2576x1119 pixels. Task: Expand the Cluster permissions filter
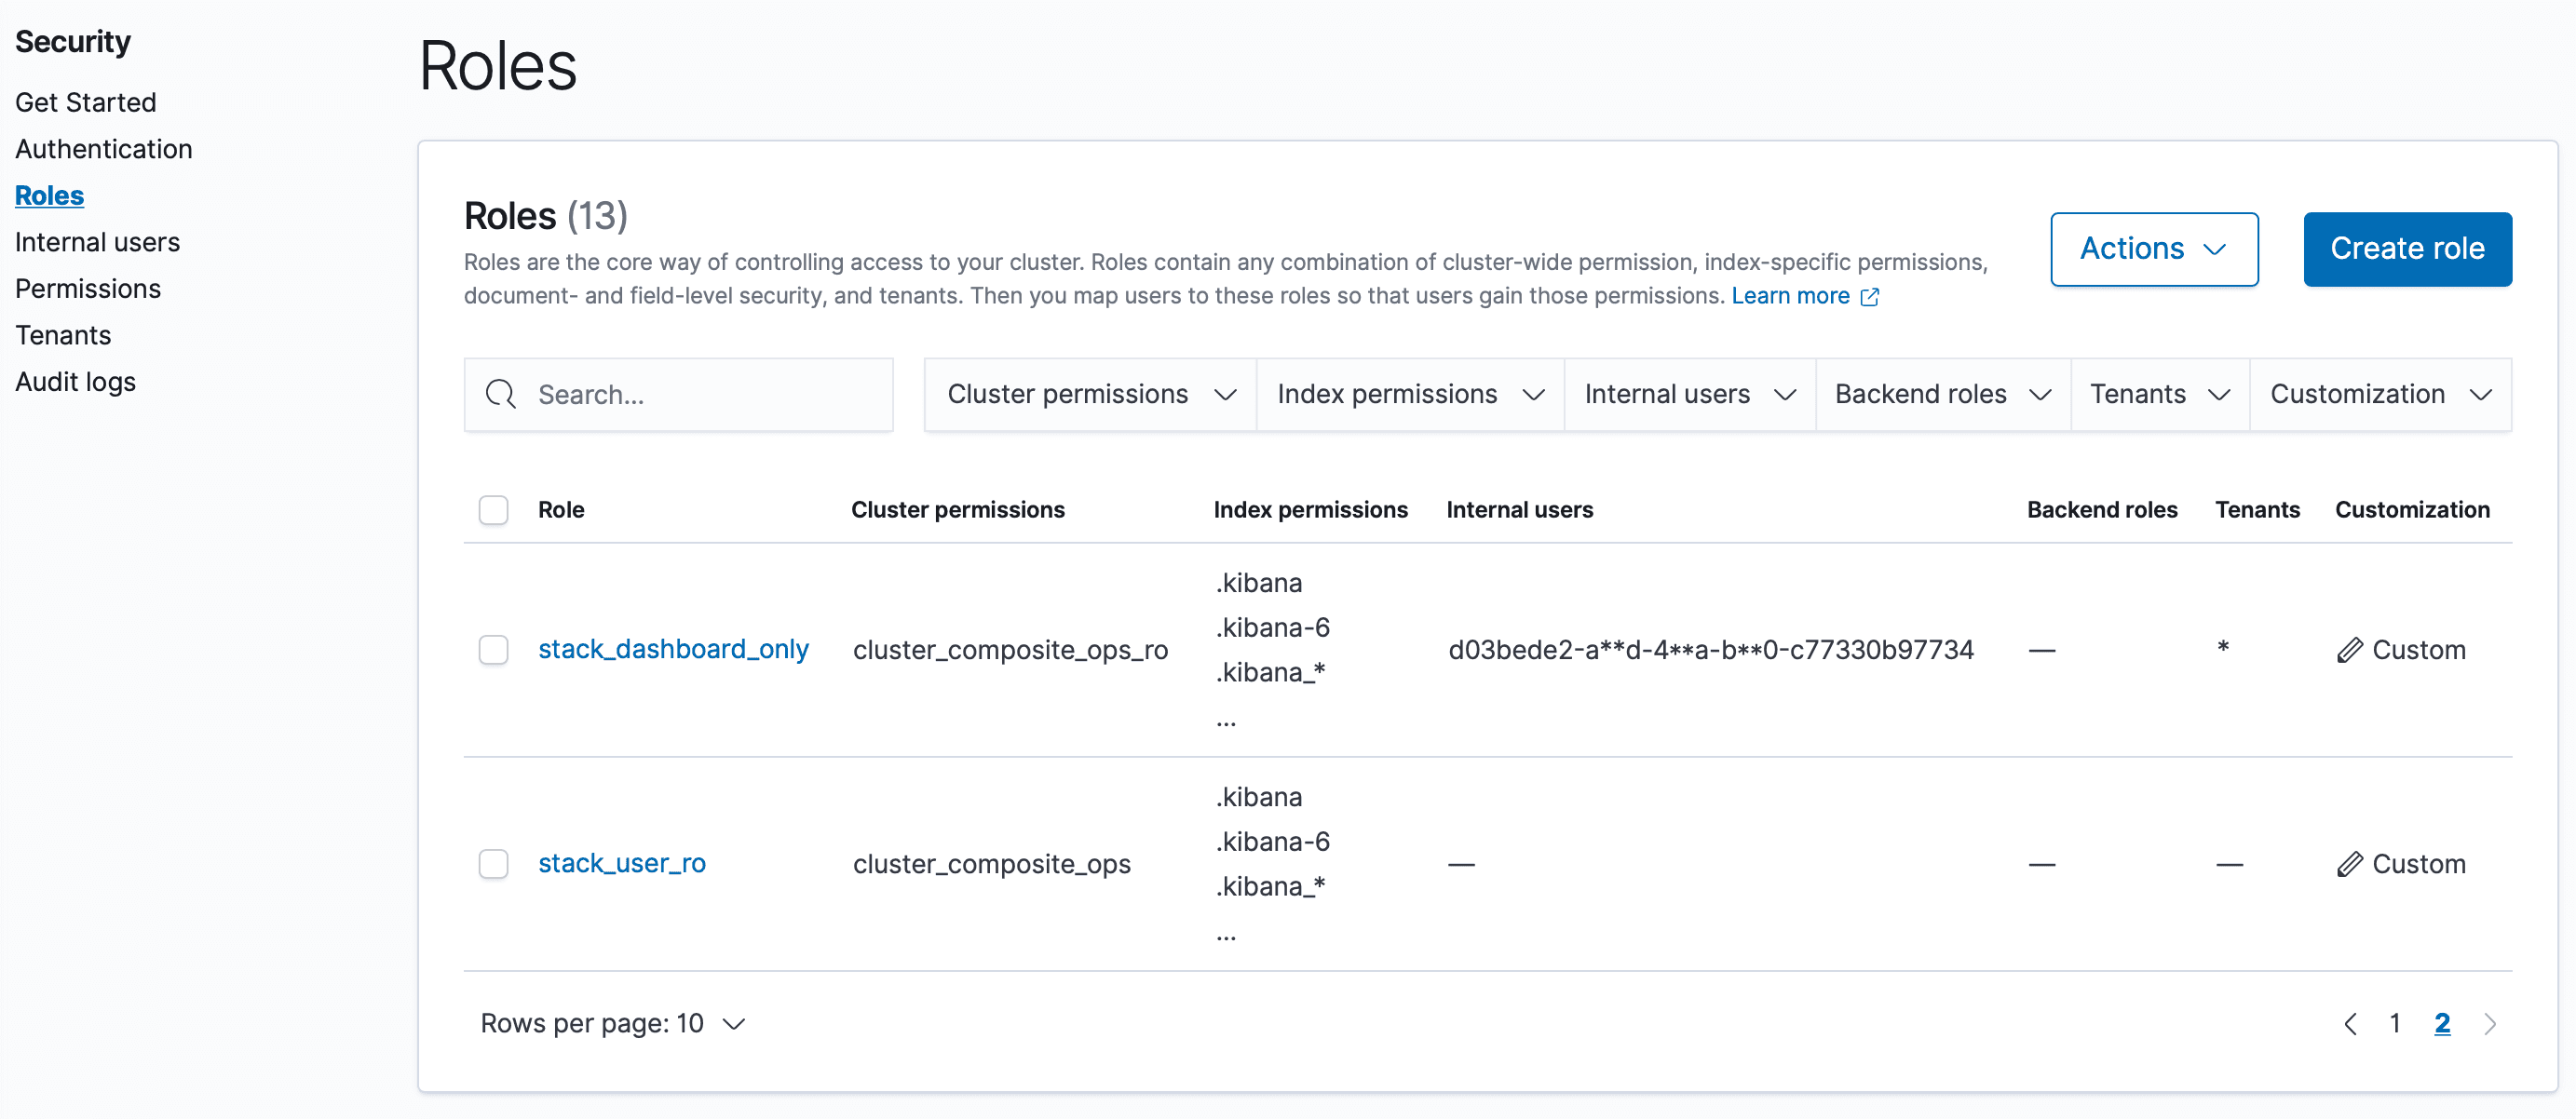(1090, 394)
